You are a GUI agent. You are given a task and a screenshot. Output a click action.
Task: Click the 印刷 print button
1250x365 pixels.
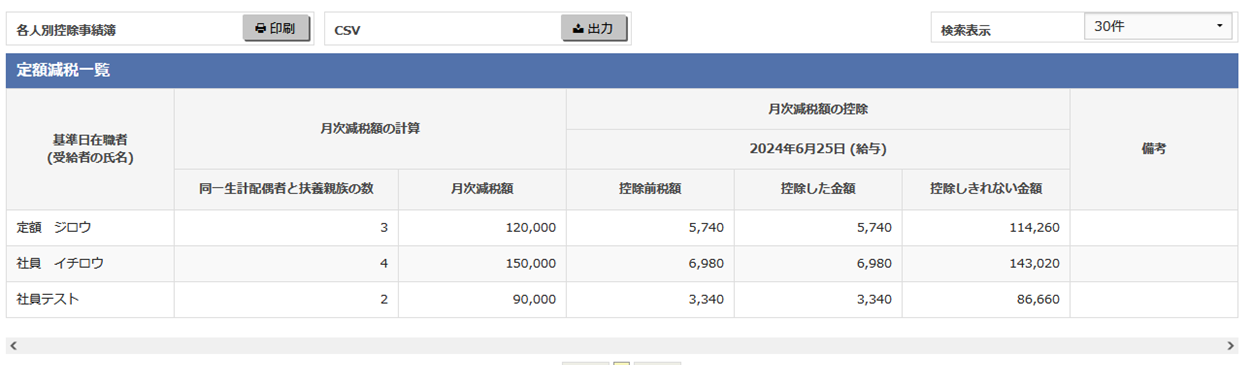click(276, 28)
